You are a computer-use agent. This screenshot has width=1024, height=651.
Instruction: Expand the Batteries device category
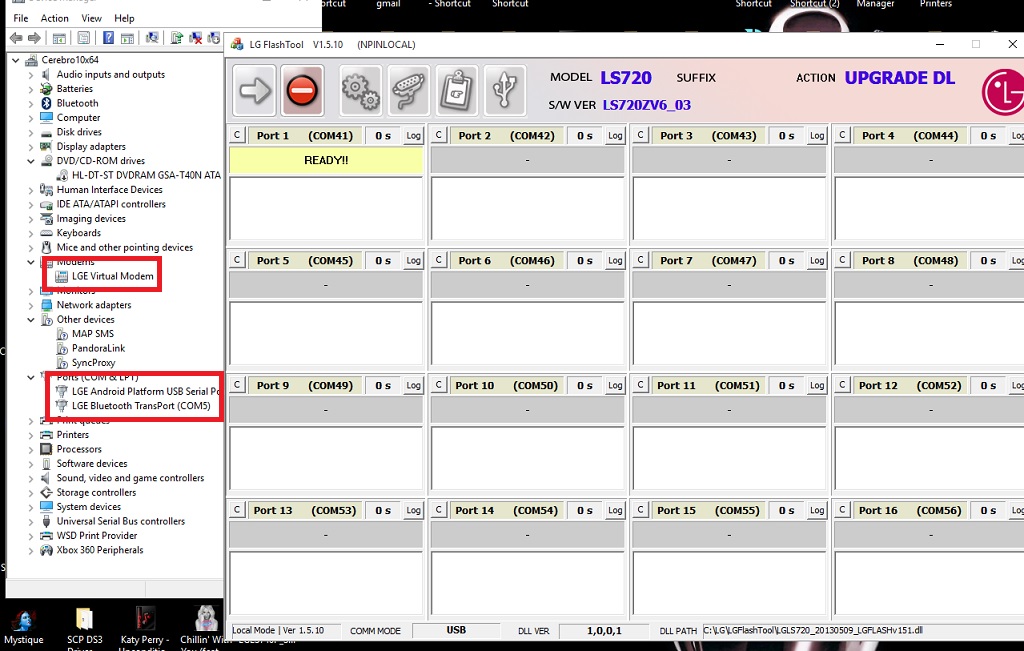tap(31, 89)
